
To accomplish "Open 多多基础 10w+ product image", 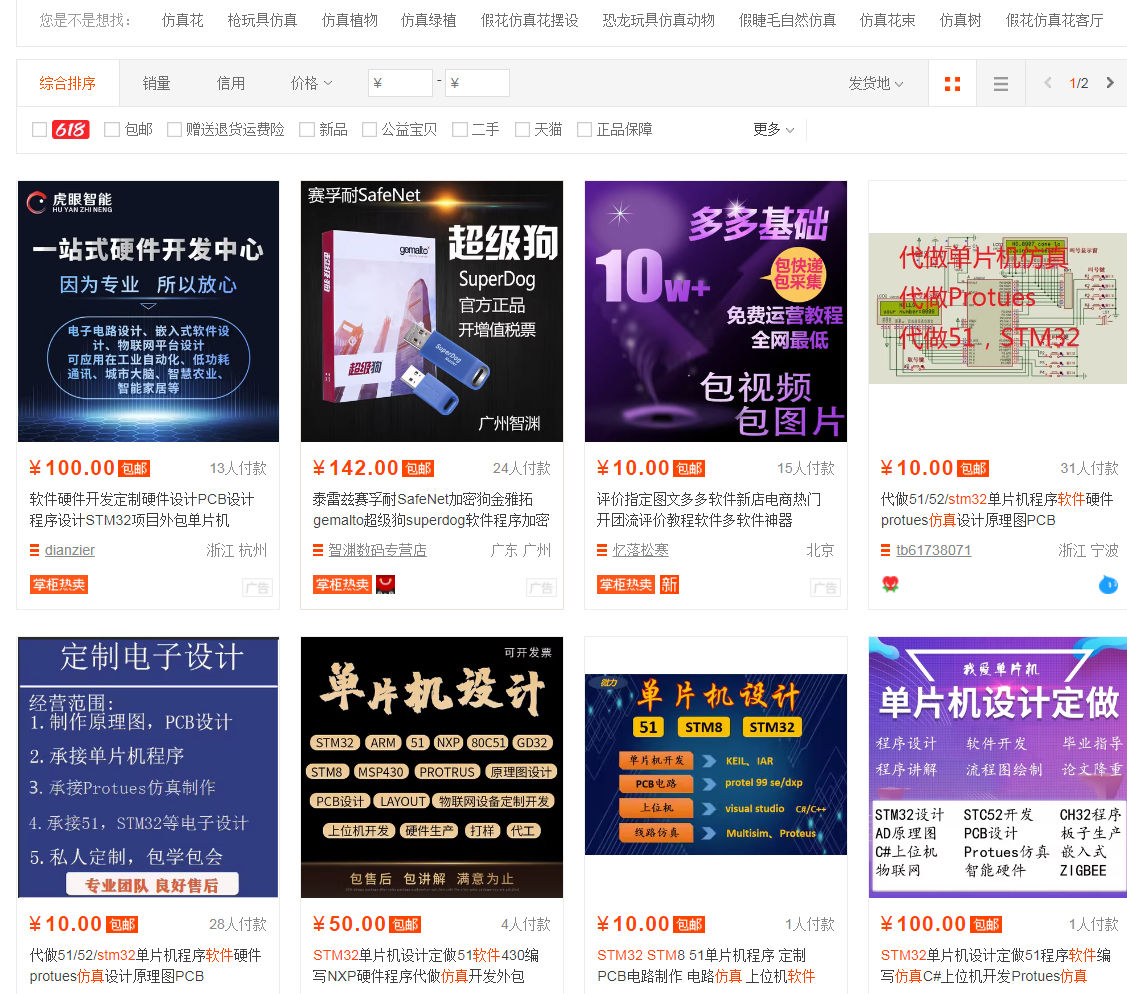I will coord(716,311).
